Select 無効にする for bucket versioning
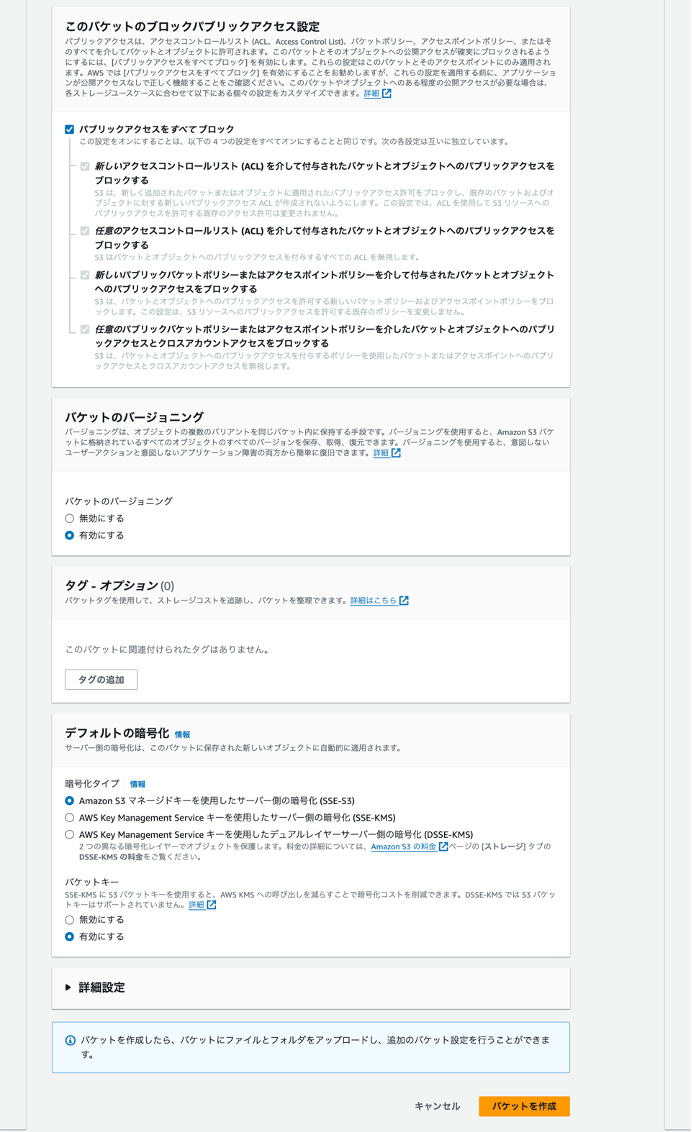 click(69, 518)
